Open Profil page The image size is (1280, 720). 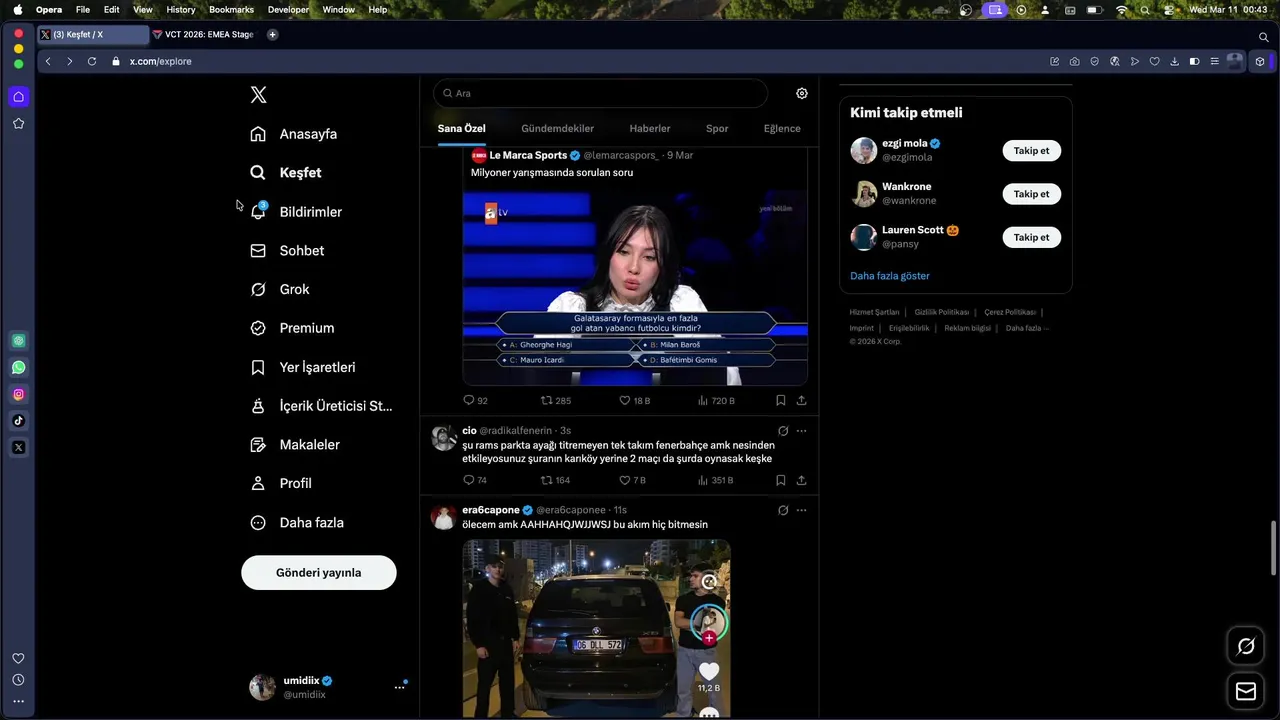[x=281, y=483]
